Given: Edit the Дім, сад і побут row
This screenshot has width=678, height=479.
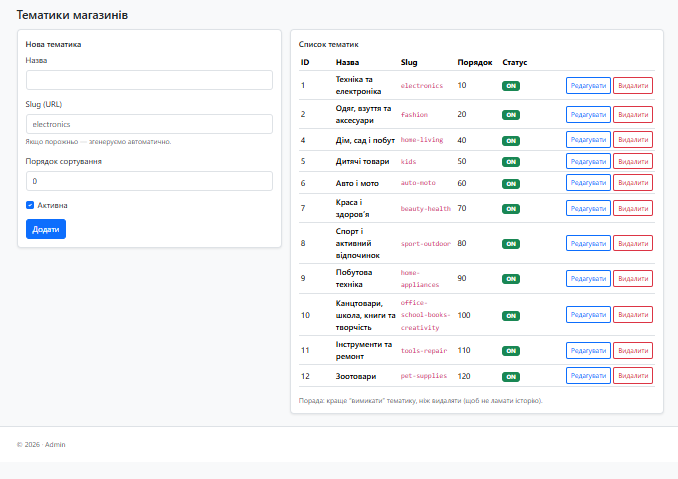Looking at the screenshot, I should 588,140.
